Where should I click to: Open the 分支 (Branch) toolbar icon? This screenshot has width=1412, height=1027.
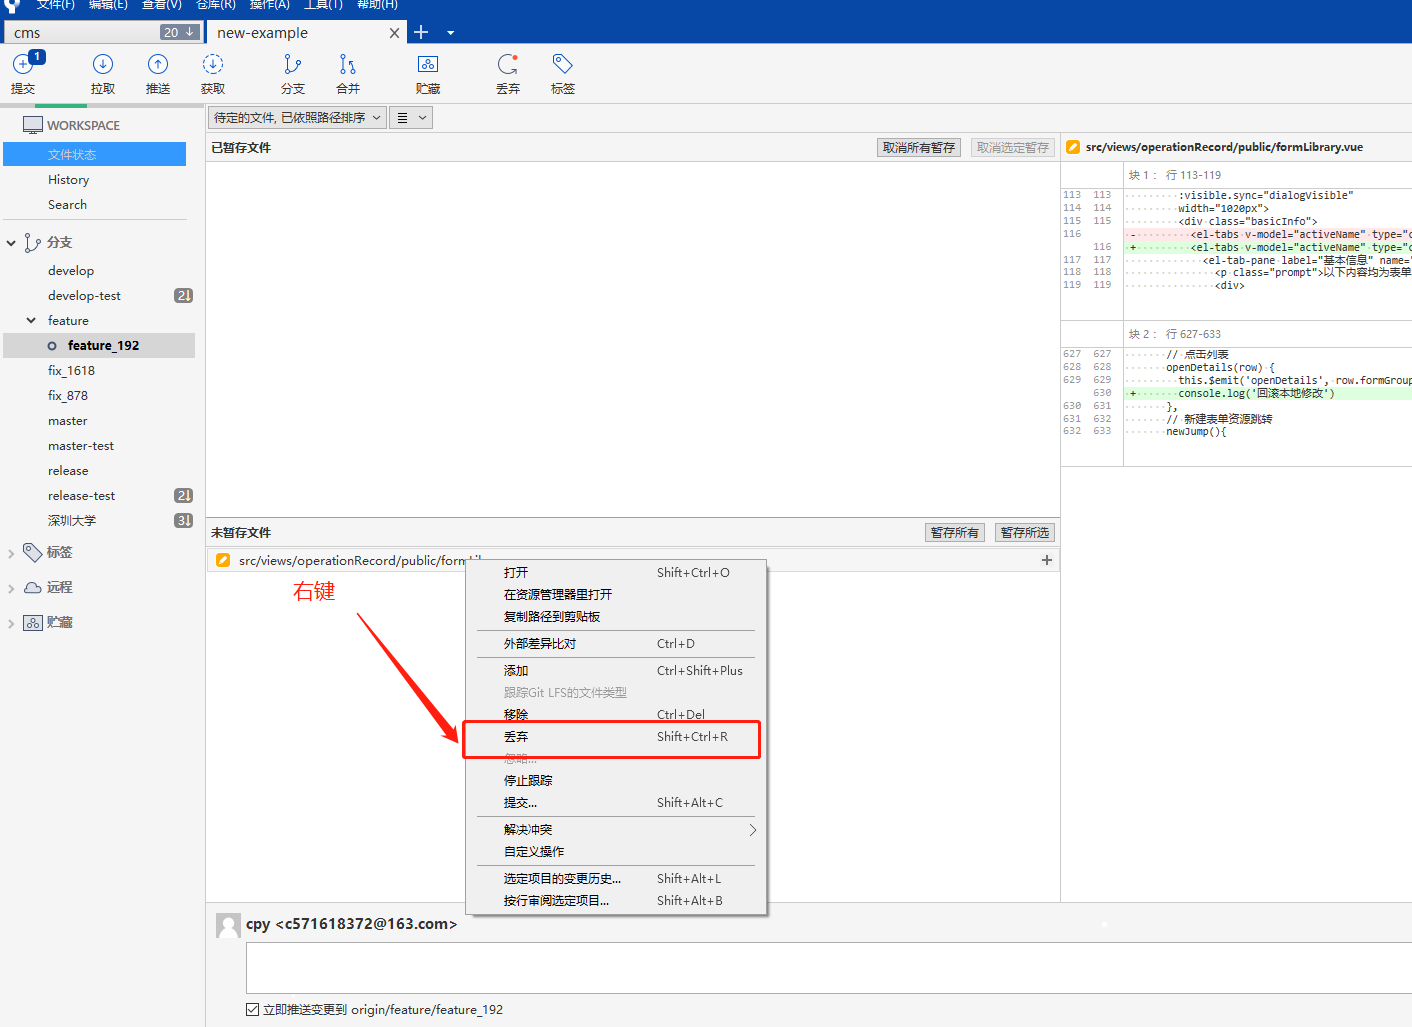click(292, 72)
